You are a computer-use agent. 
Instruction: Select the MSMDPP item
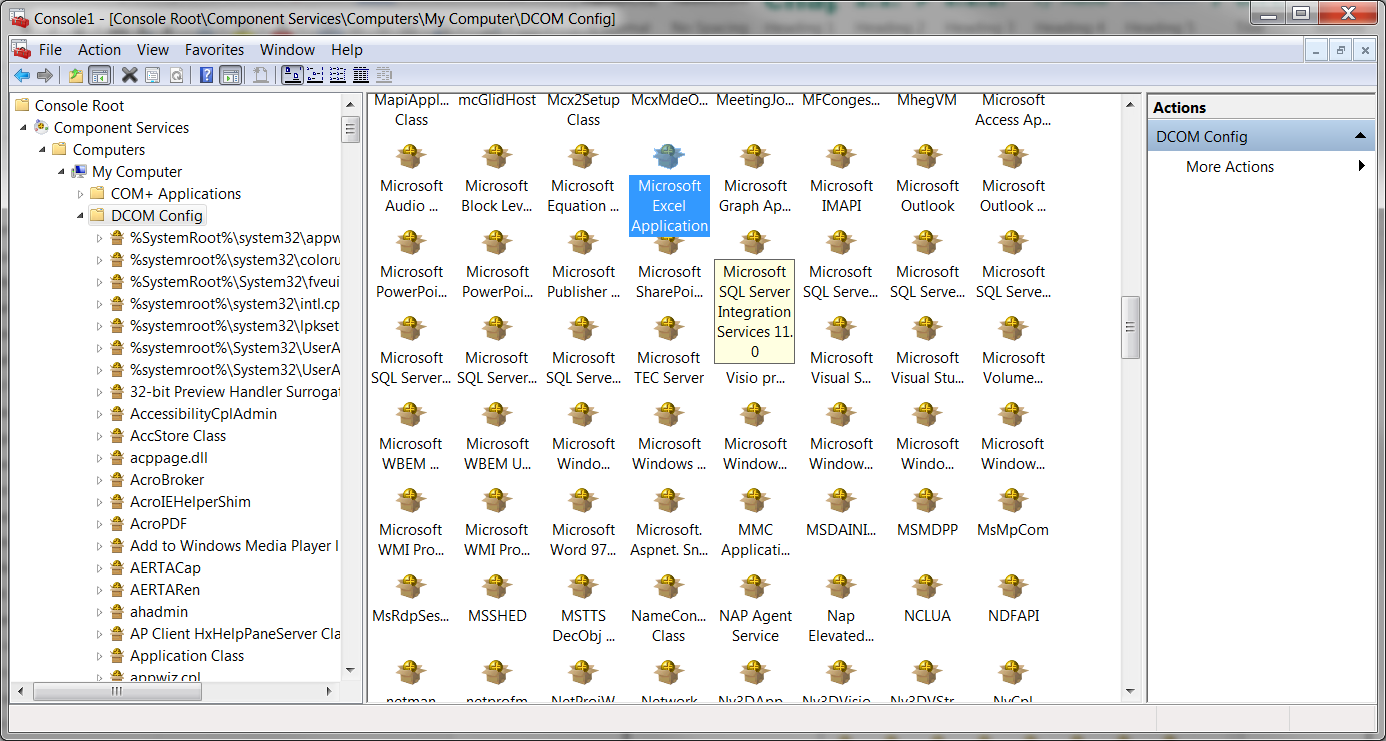pos(927,512)
